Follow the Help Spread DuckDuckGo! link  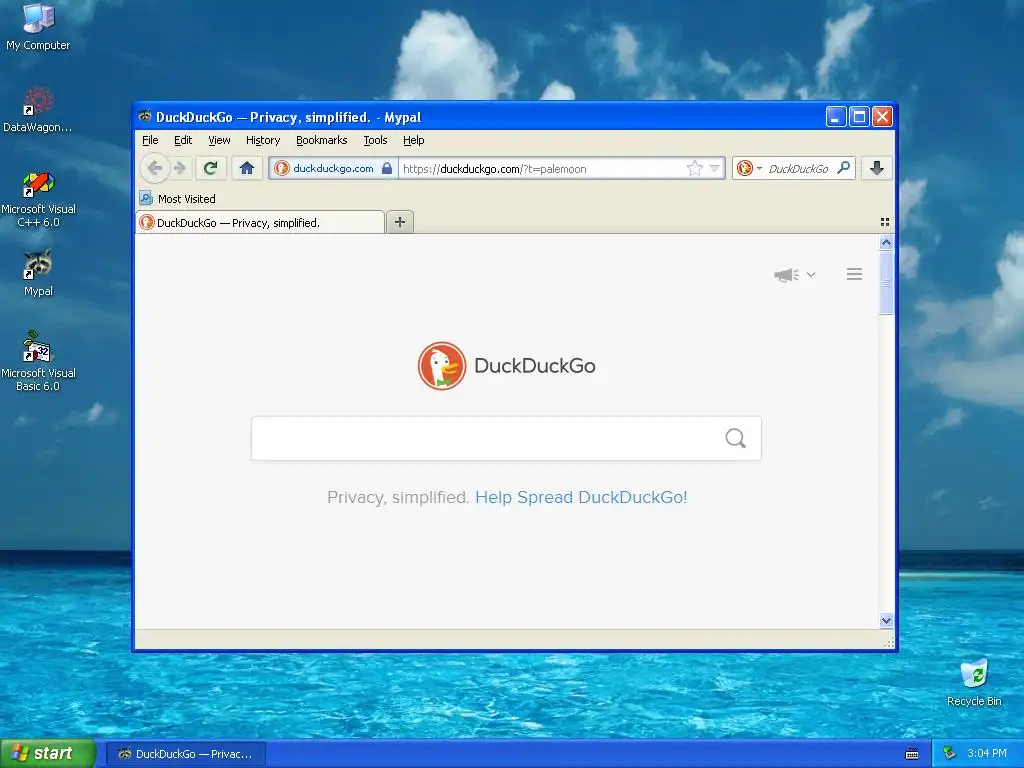point(581,498)
